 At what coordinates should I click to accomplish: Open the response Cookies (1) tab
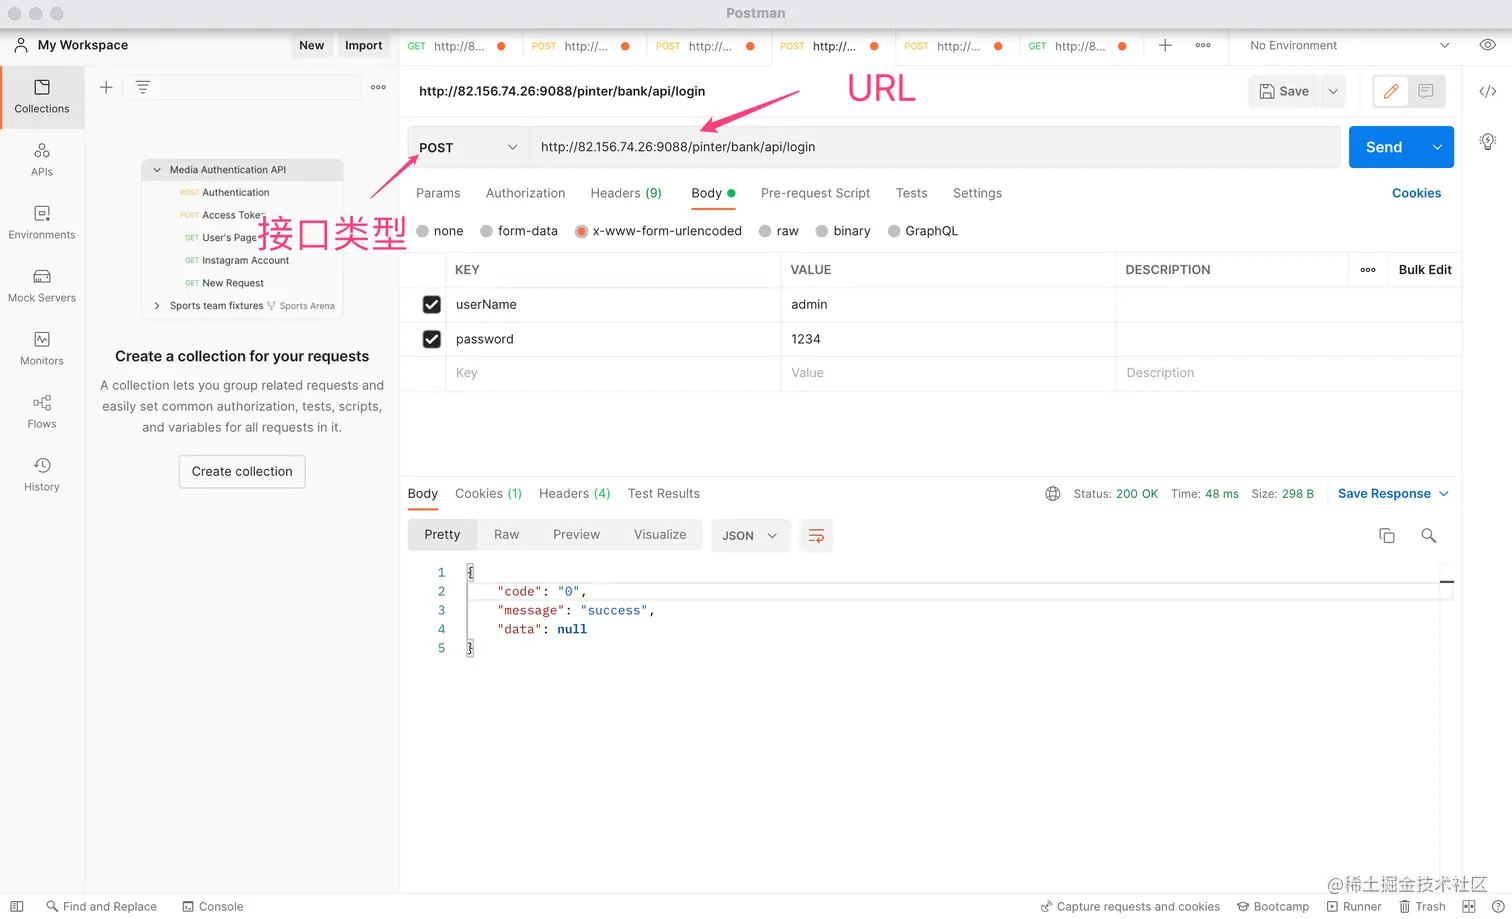pos(488,494)
